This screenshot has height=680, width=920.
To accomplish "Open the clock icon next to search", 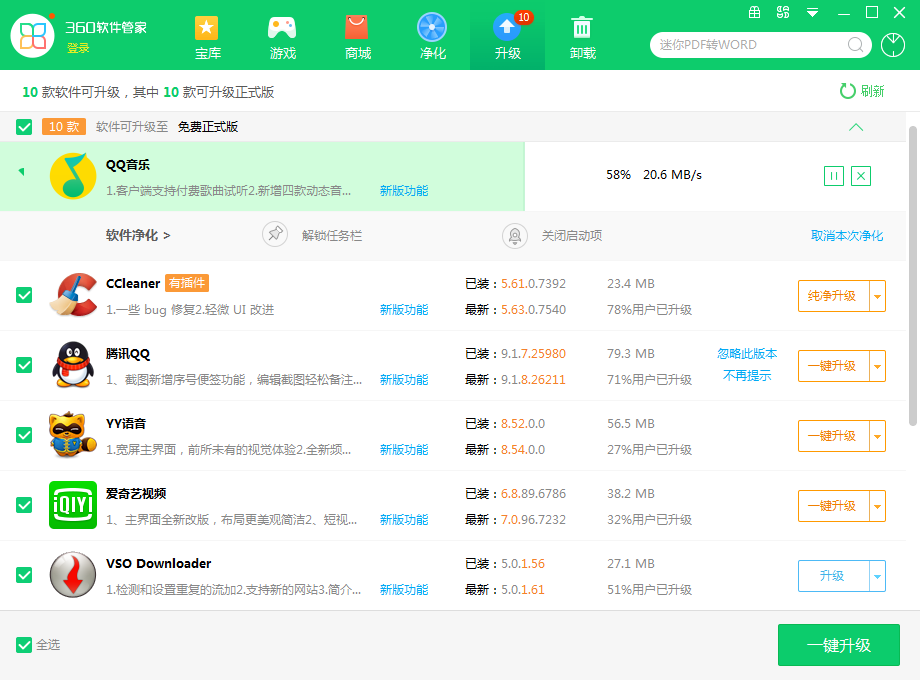I will (x=892, y=45).
